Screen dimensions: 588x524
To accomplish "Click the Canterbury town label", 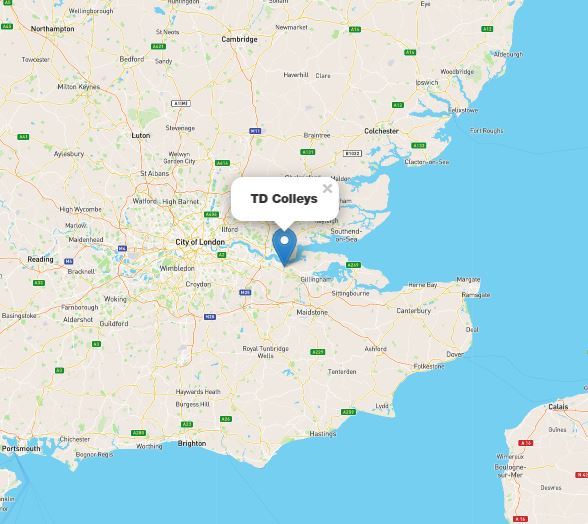I will pyautogui.click(x=414, y=311).
